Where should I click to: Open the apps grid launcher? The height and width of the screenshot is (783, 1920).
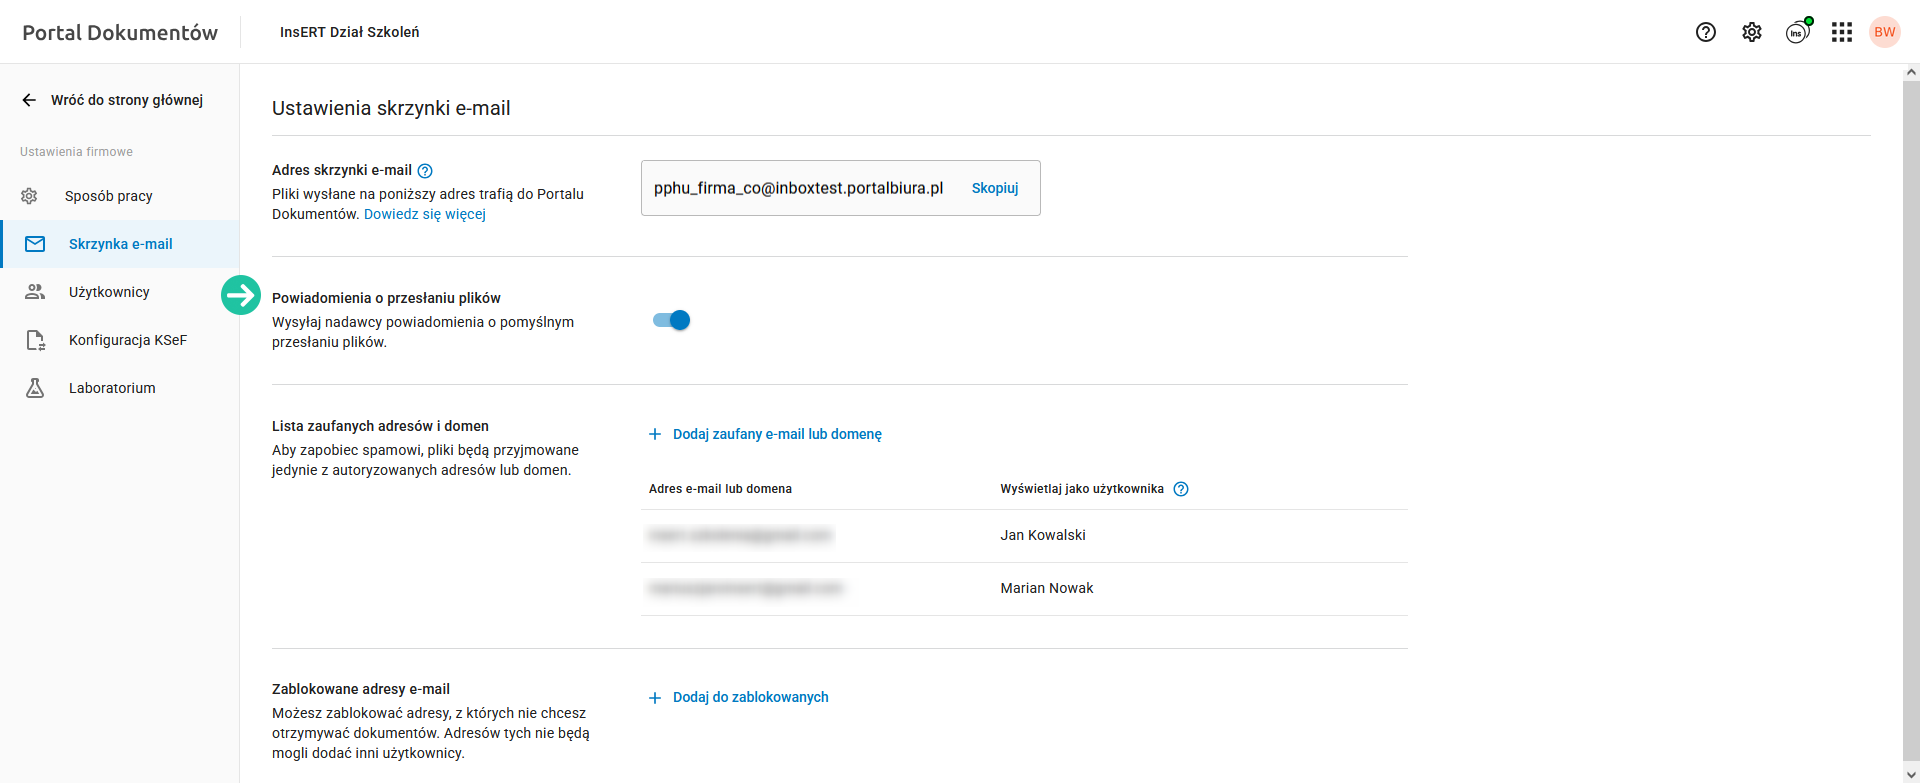(x=1842, y=32)
